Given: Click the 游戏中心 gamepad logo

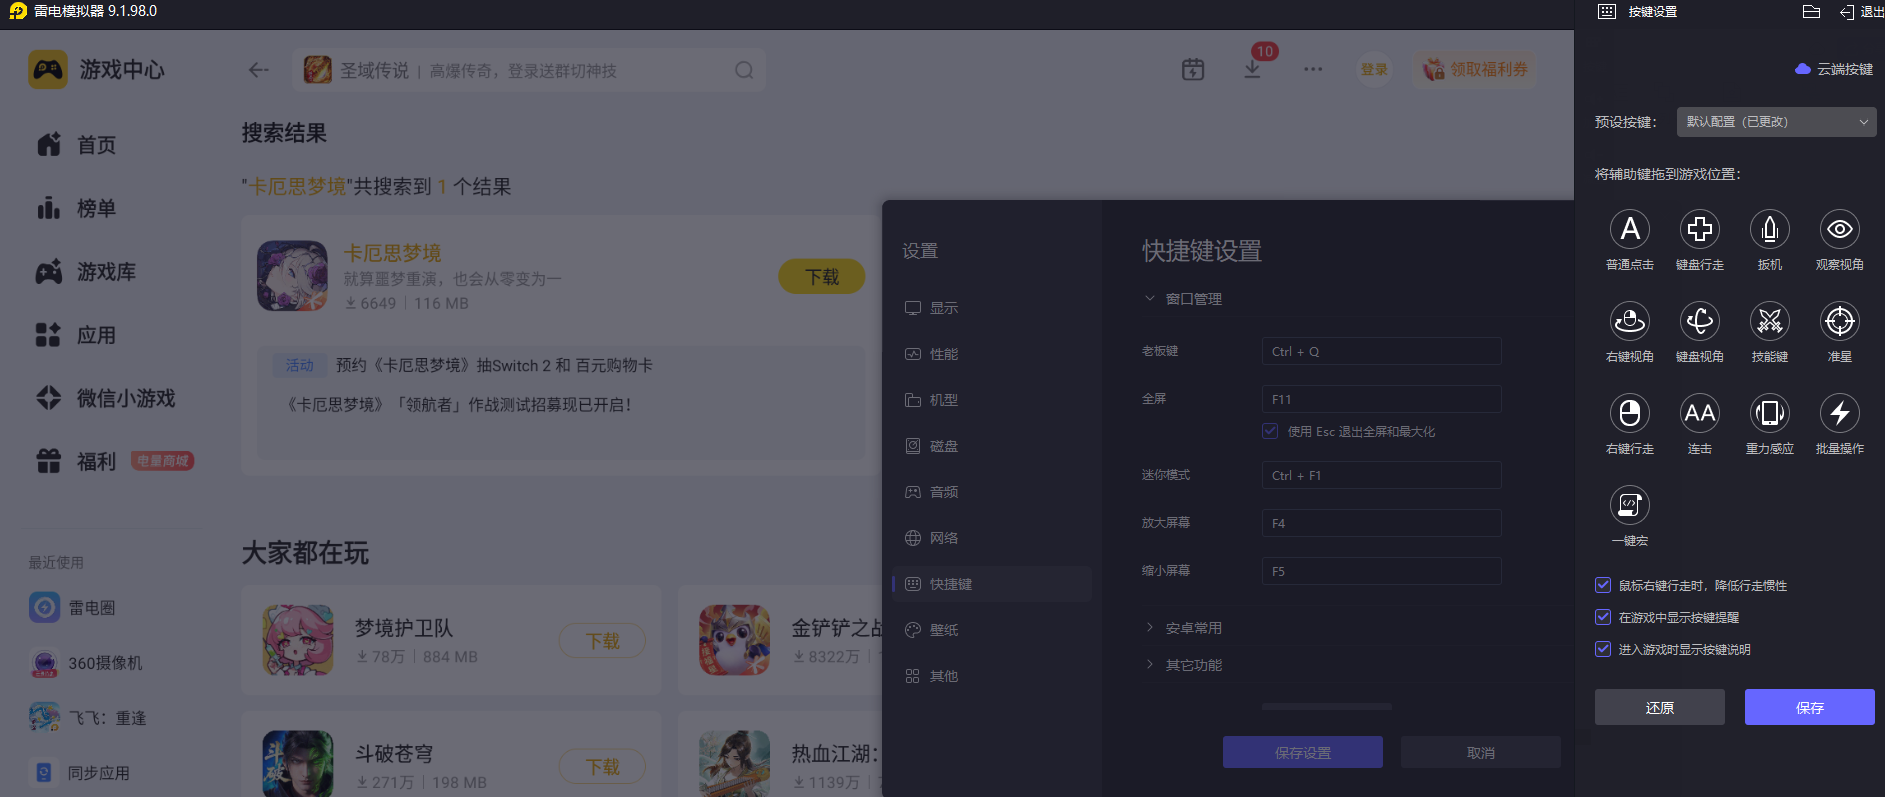Looking at the screenshot, I should 48,70.
